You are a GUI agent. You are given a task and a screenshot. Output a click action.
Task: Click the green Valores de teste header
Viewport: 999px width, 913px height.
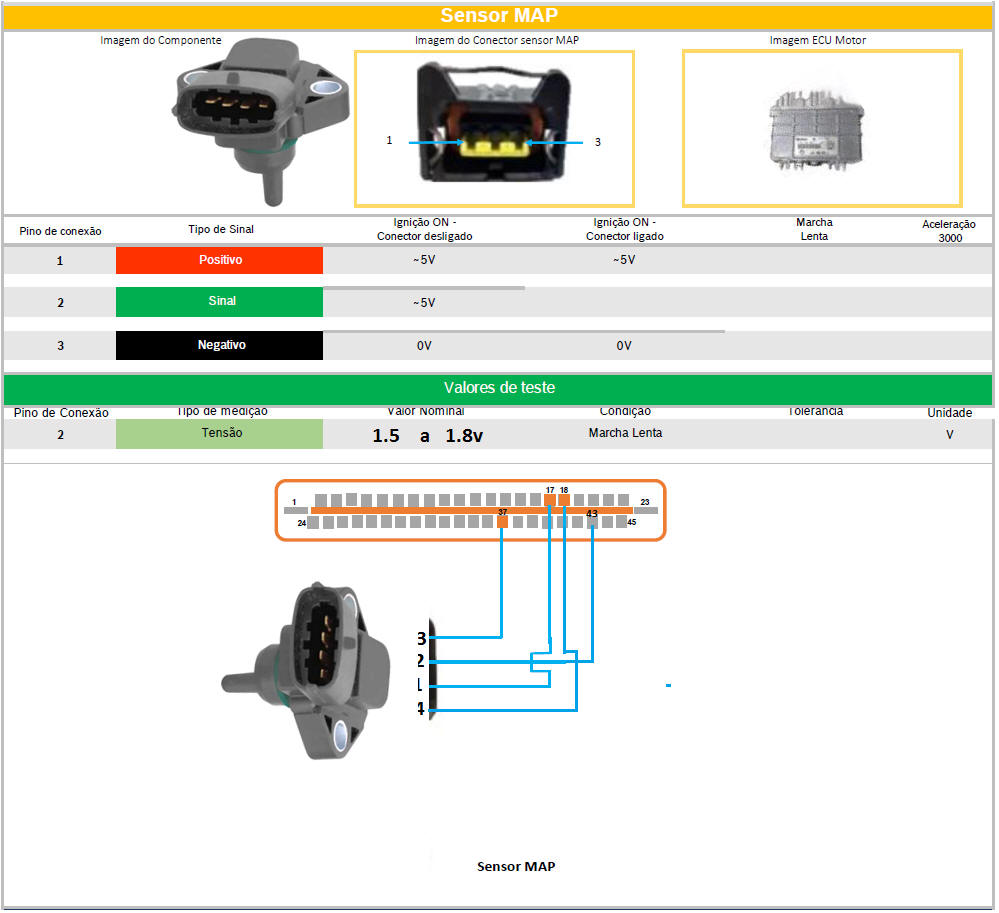click(498, 388)
